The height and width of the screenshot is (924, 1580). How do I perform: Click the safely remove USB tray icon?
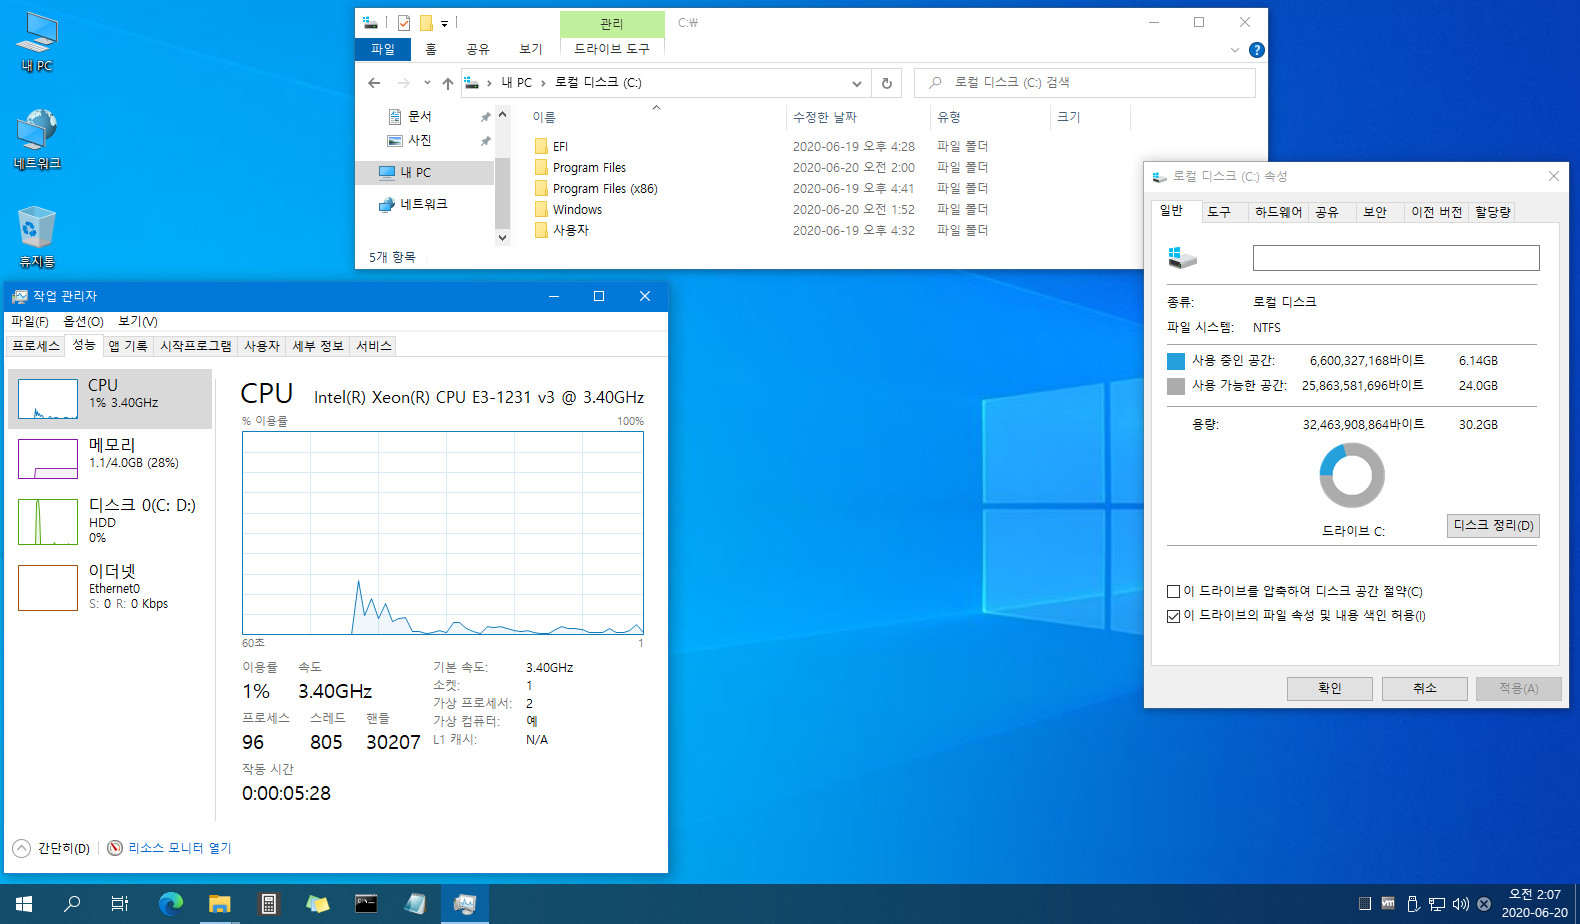(1413, 904)
